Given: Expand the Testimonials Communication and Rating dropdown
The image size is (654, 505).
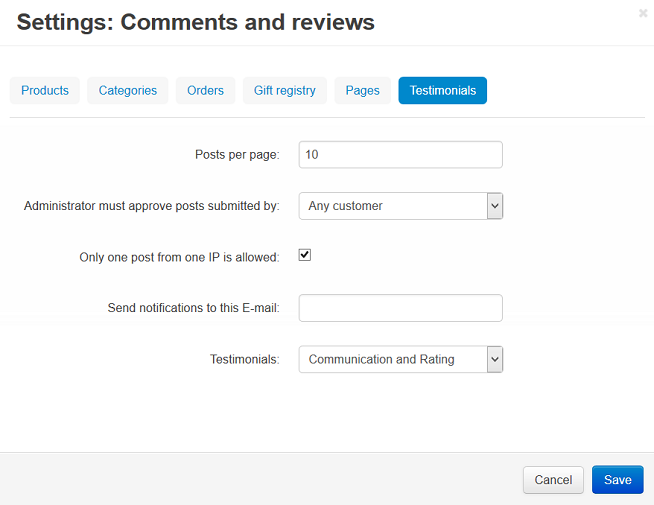Looking at the screenshot, I should 400,359.
